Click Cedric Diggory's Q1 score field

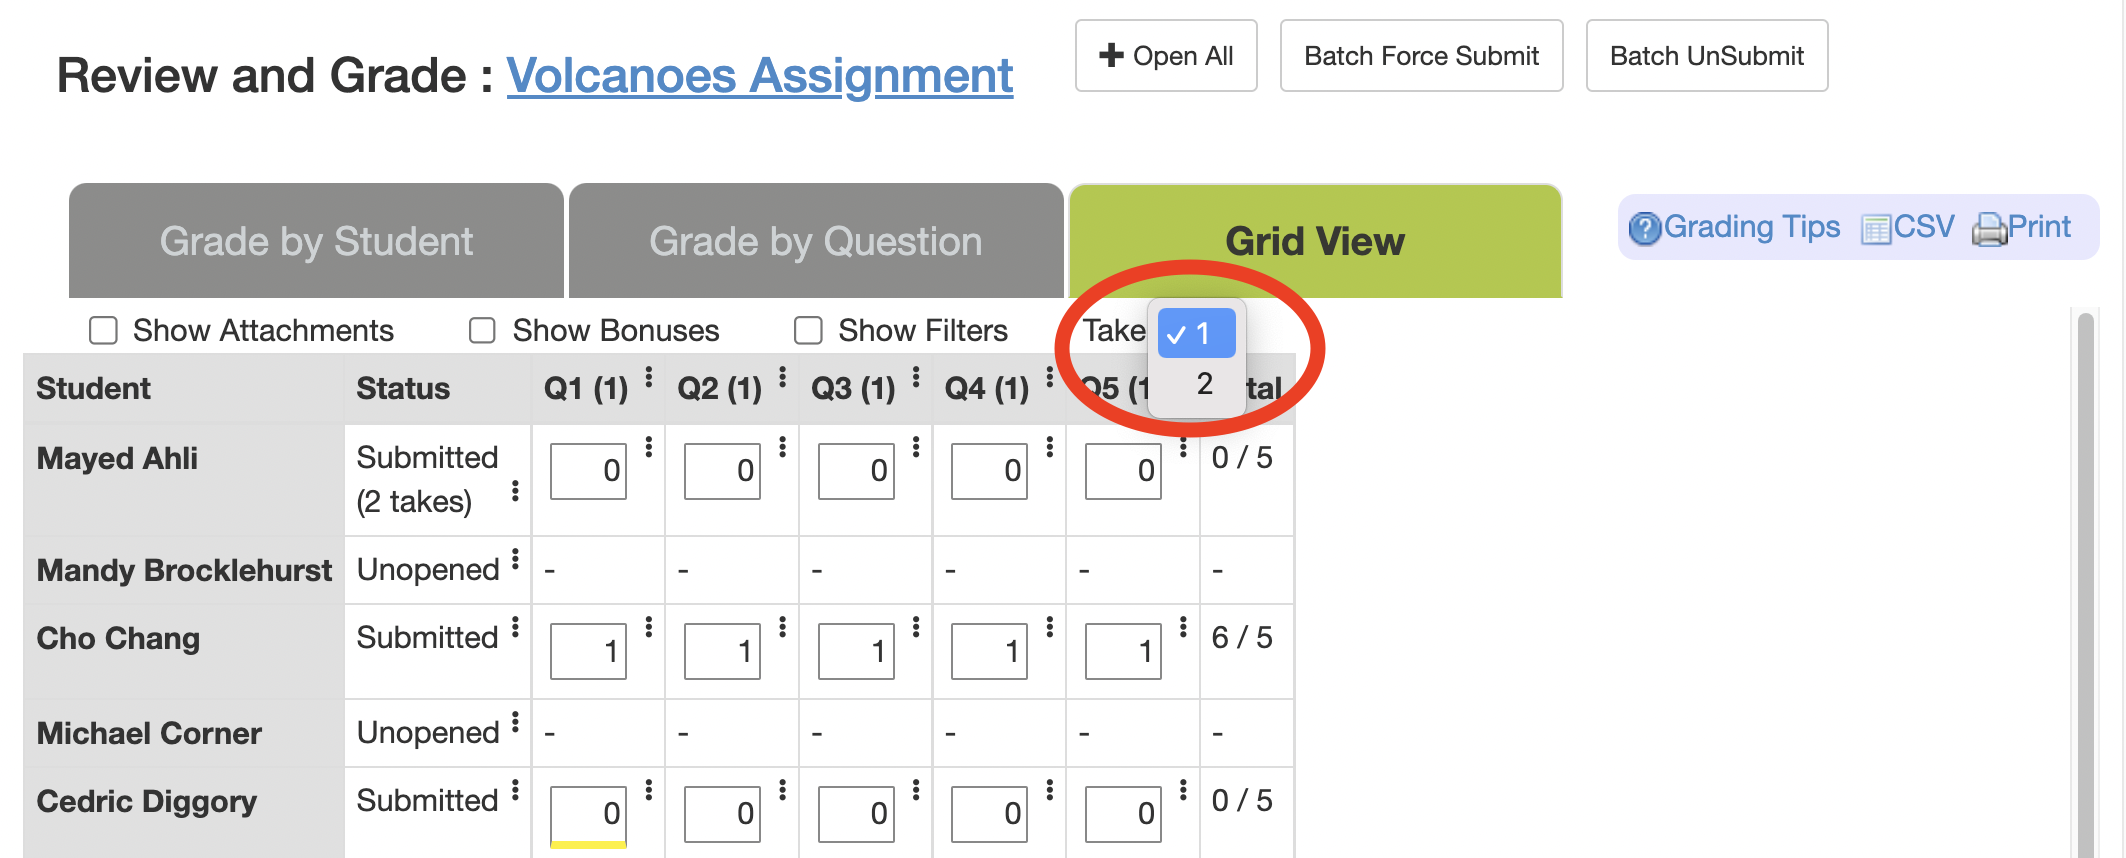[x=588, y=813]
